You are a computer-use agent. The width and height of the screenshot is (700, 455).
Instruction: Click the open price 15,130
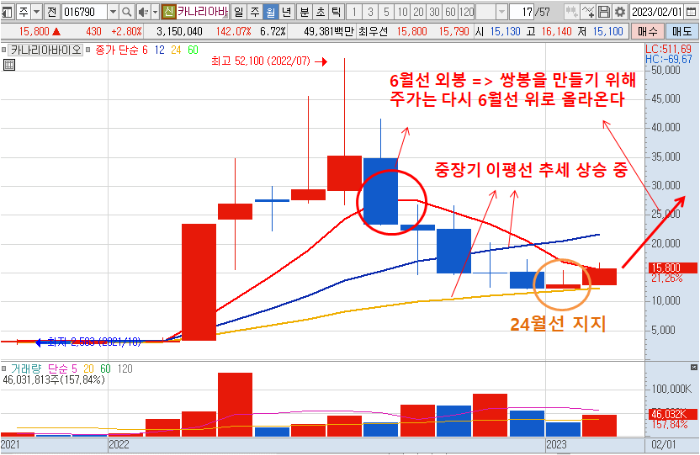click(505, 31)
